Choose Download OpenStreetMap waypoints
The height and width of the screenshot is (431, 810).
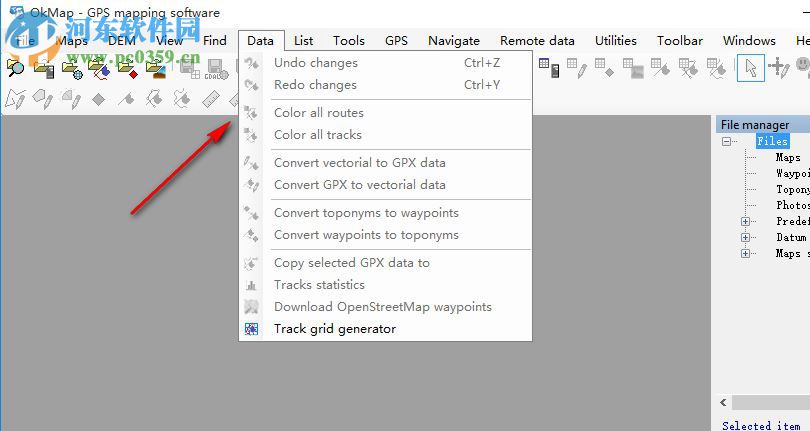[385, 307]
